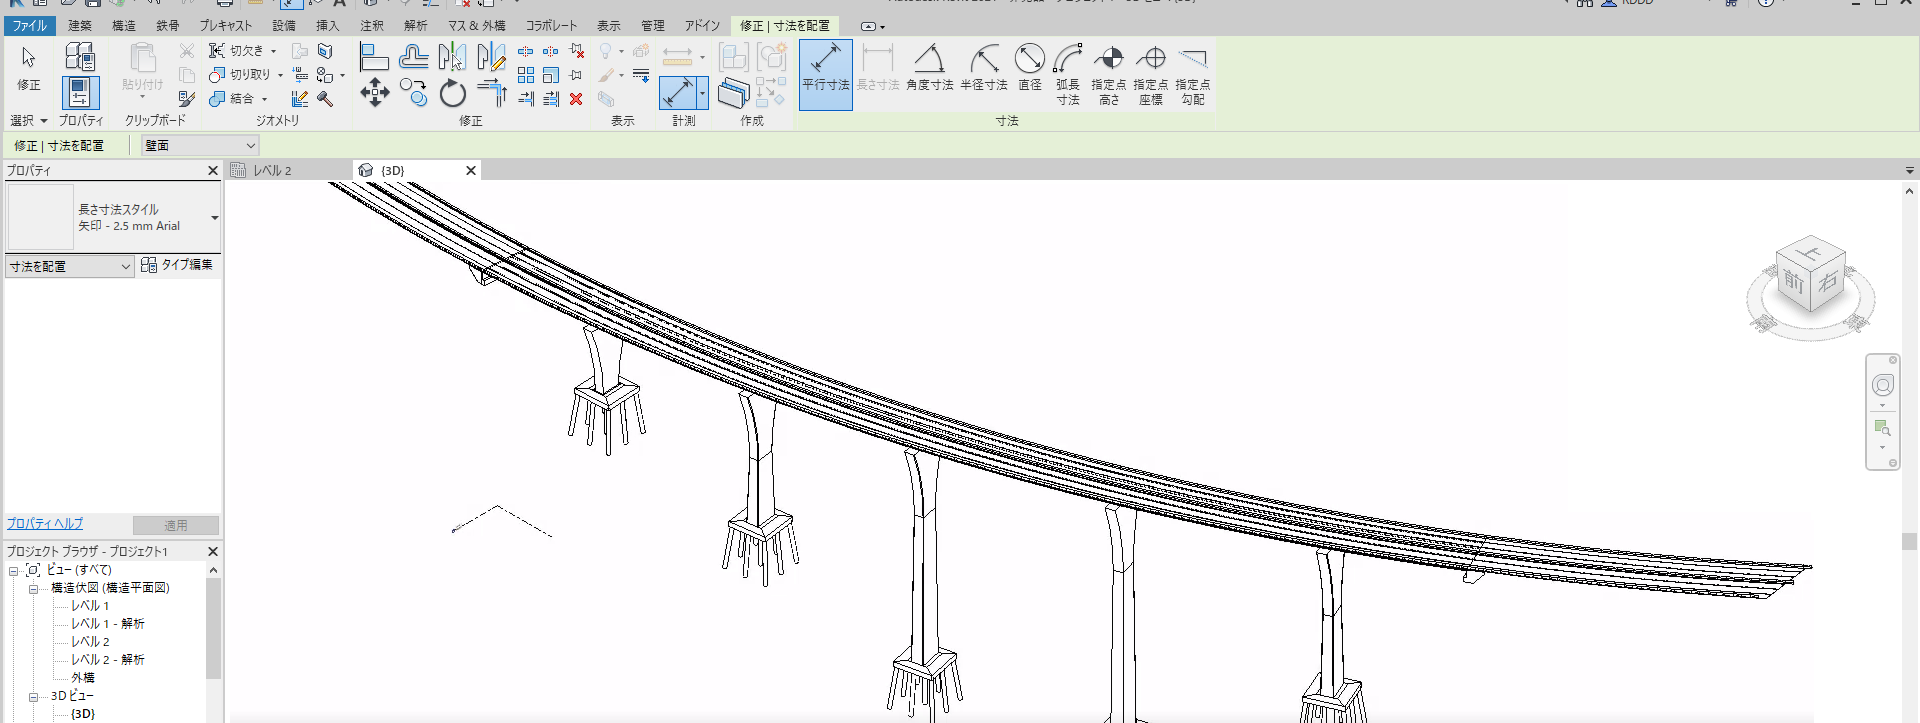Toggle the プロパティ properties palette button

[81, 93]
